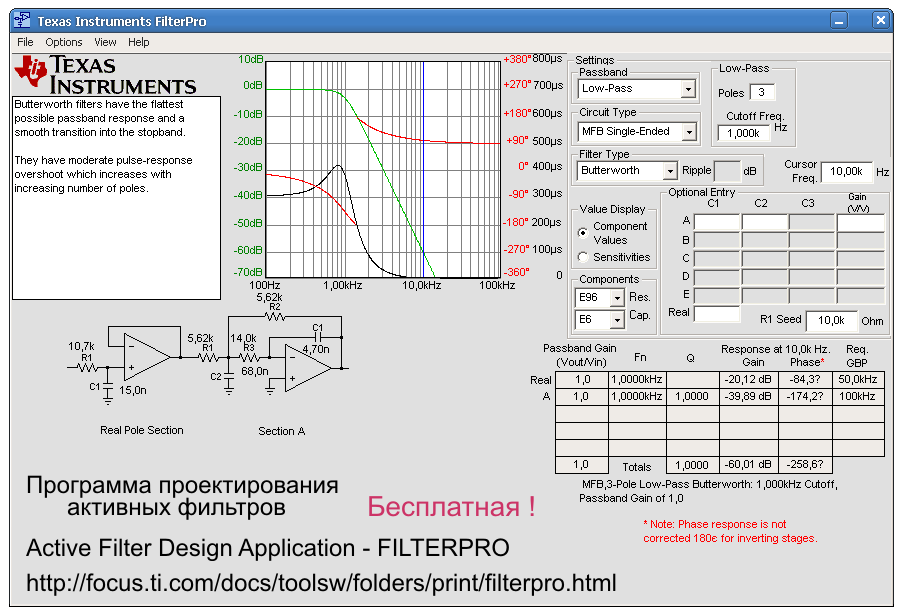Open the Passband Low-Pass dropdown
This screenshot has width=902, height=612.
click(x=687, y=89)
